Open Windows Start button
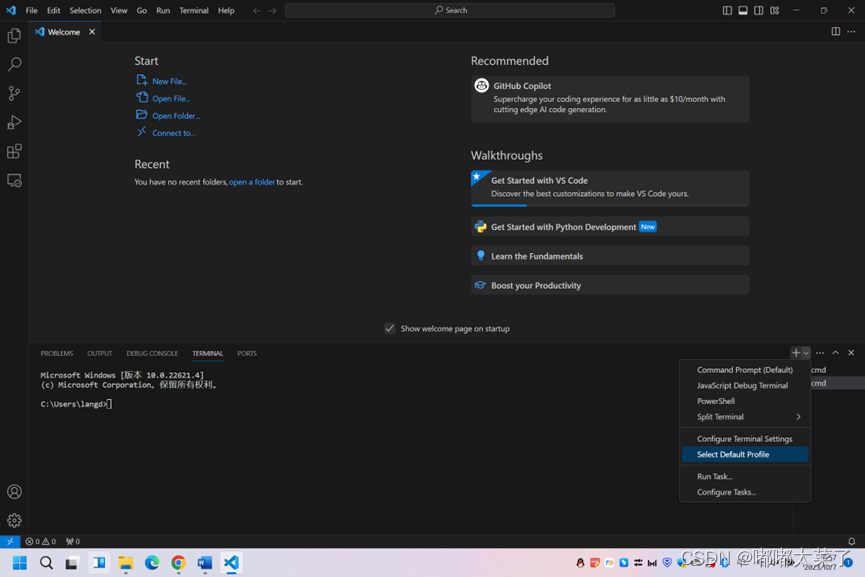The image size is (865, 577). coord(20,562)
